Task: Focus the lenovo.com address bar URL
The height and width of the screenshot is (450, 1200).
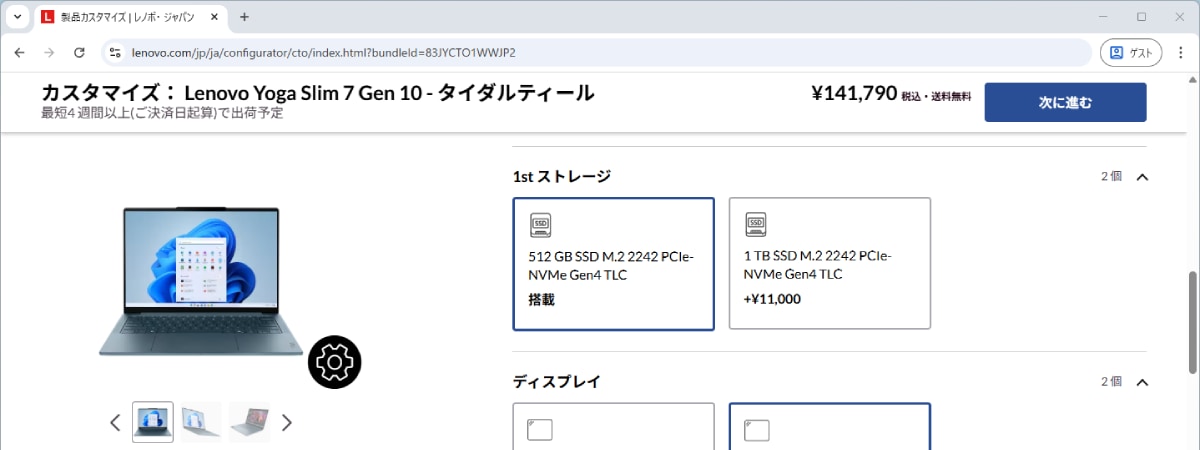Action: [x=322, y=52]
